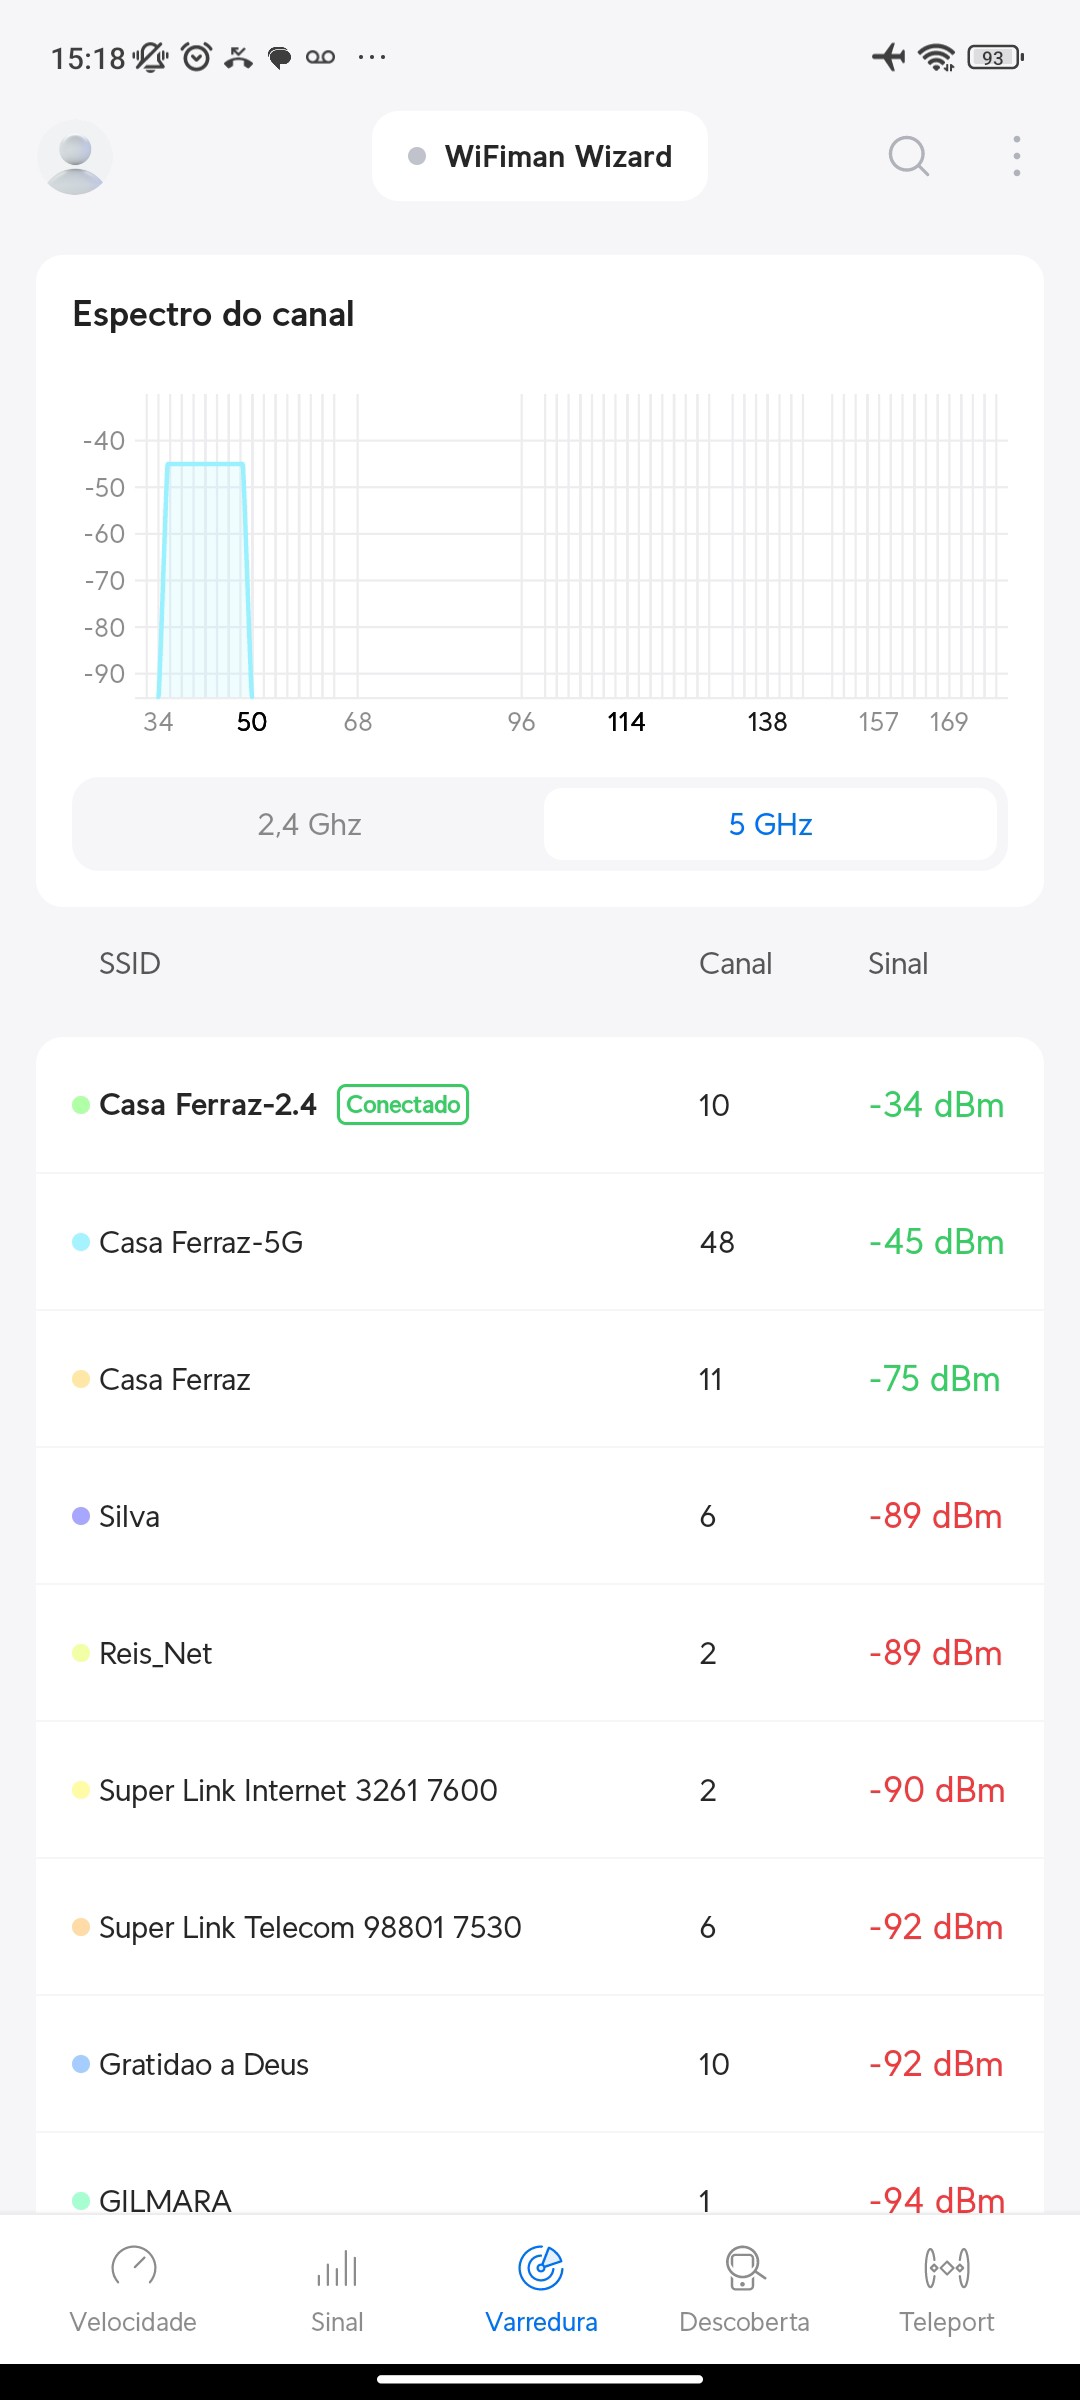
Task: Sort networks by Sinal column header
Action: [898, 964]
